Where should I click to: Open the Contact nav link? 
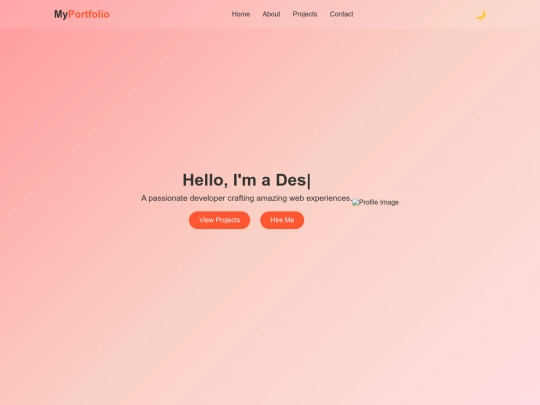click(x=341, y=14)
